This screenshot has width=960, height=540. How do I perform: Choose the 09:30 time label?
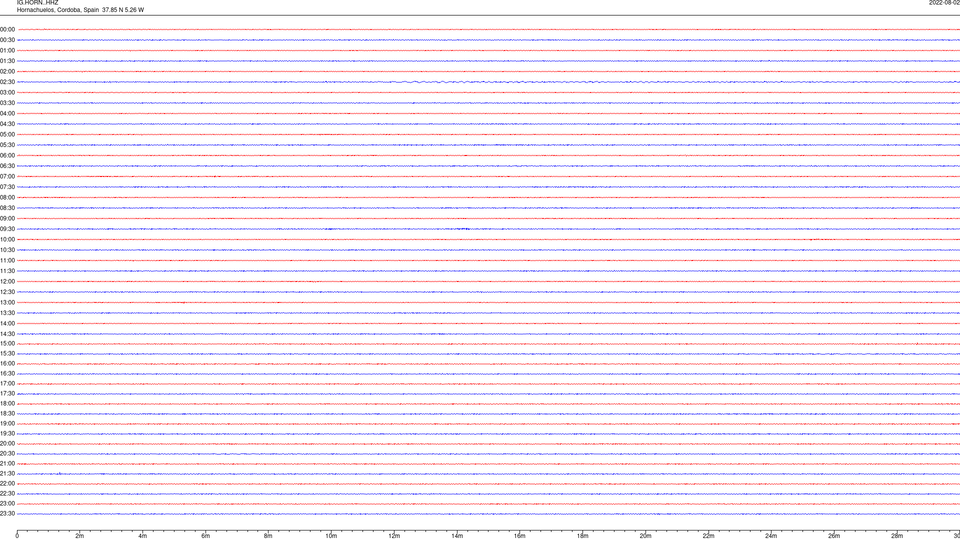point(7,229)
